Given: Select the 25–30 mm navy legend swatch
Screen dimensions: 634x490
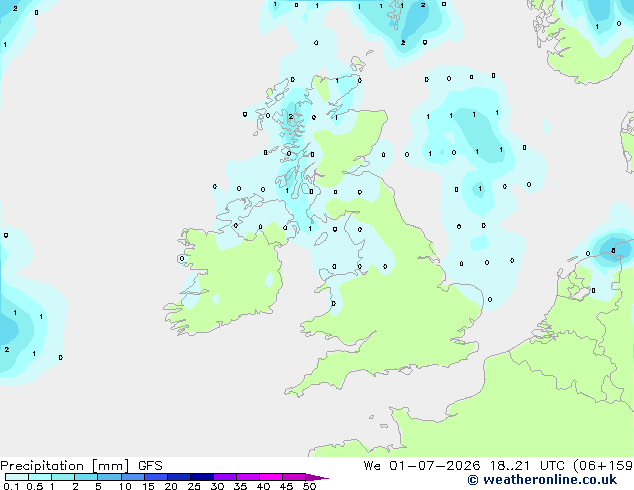Looking at the screenshot, I should 202,477.
